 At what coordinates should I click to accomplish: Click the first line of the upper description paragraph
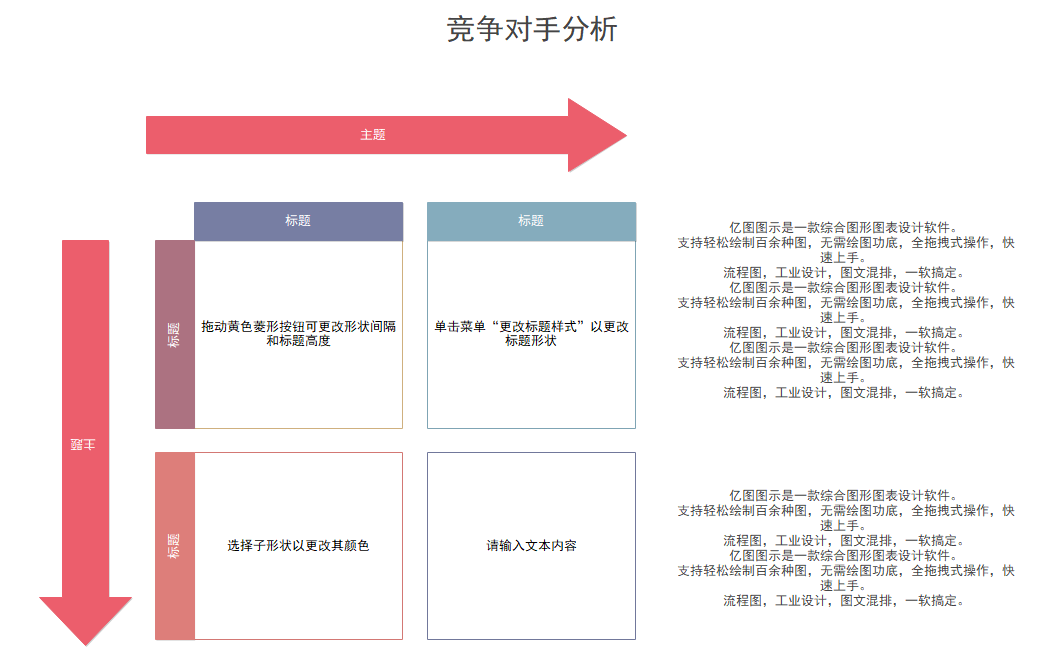coord(845,227)
